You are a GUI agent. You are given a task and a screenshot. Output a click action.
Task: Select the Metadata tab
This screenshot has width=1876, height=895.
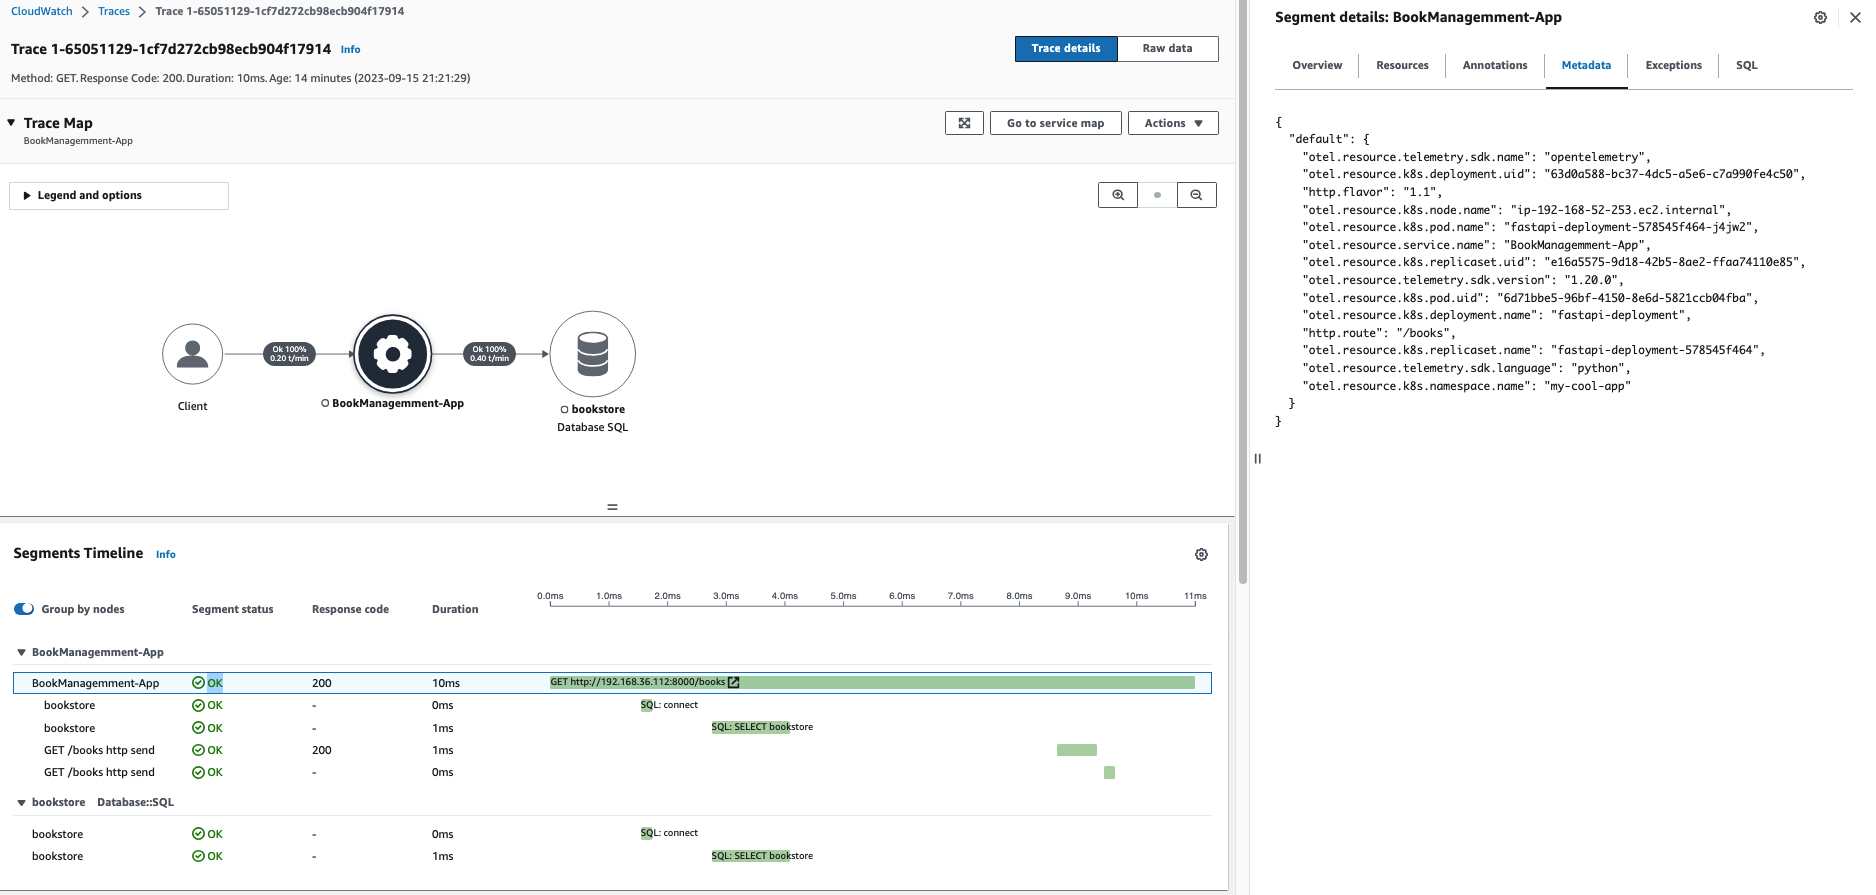(1586, 65)
